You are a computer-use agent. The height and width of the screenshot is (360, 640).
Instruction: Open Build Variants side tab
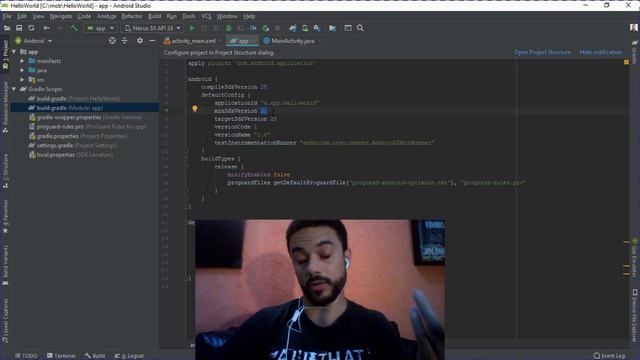pos(5,265)
